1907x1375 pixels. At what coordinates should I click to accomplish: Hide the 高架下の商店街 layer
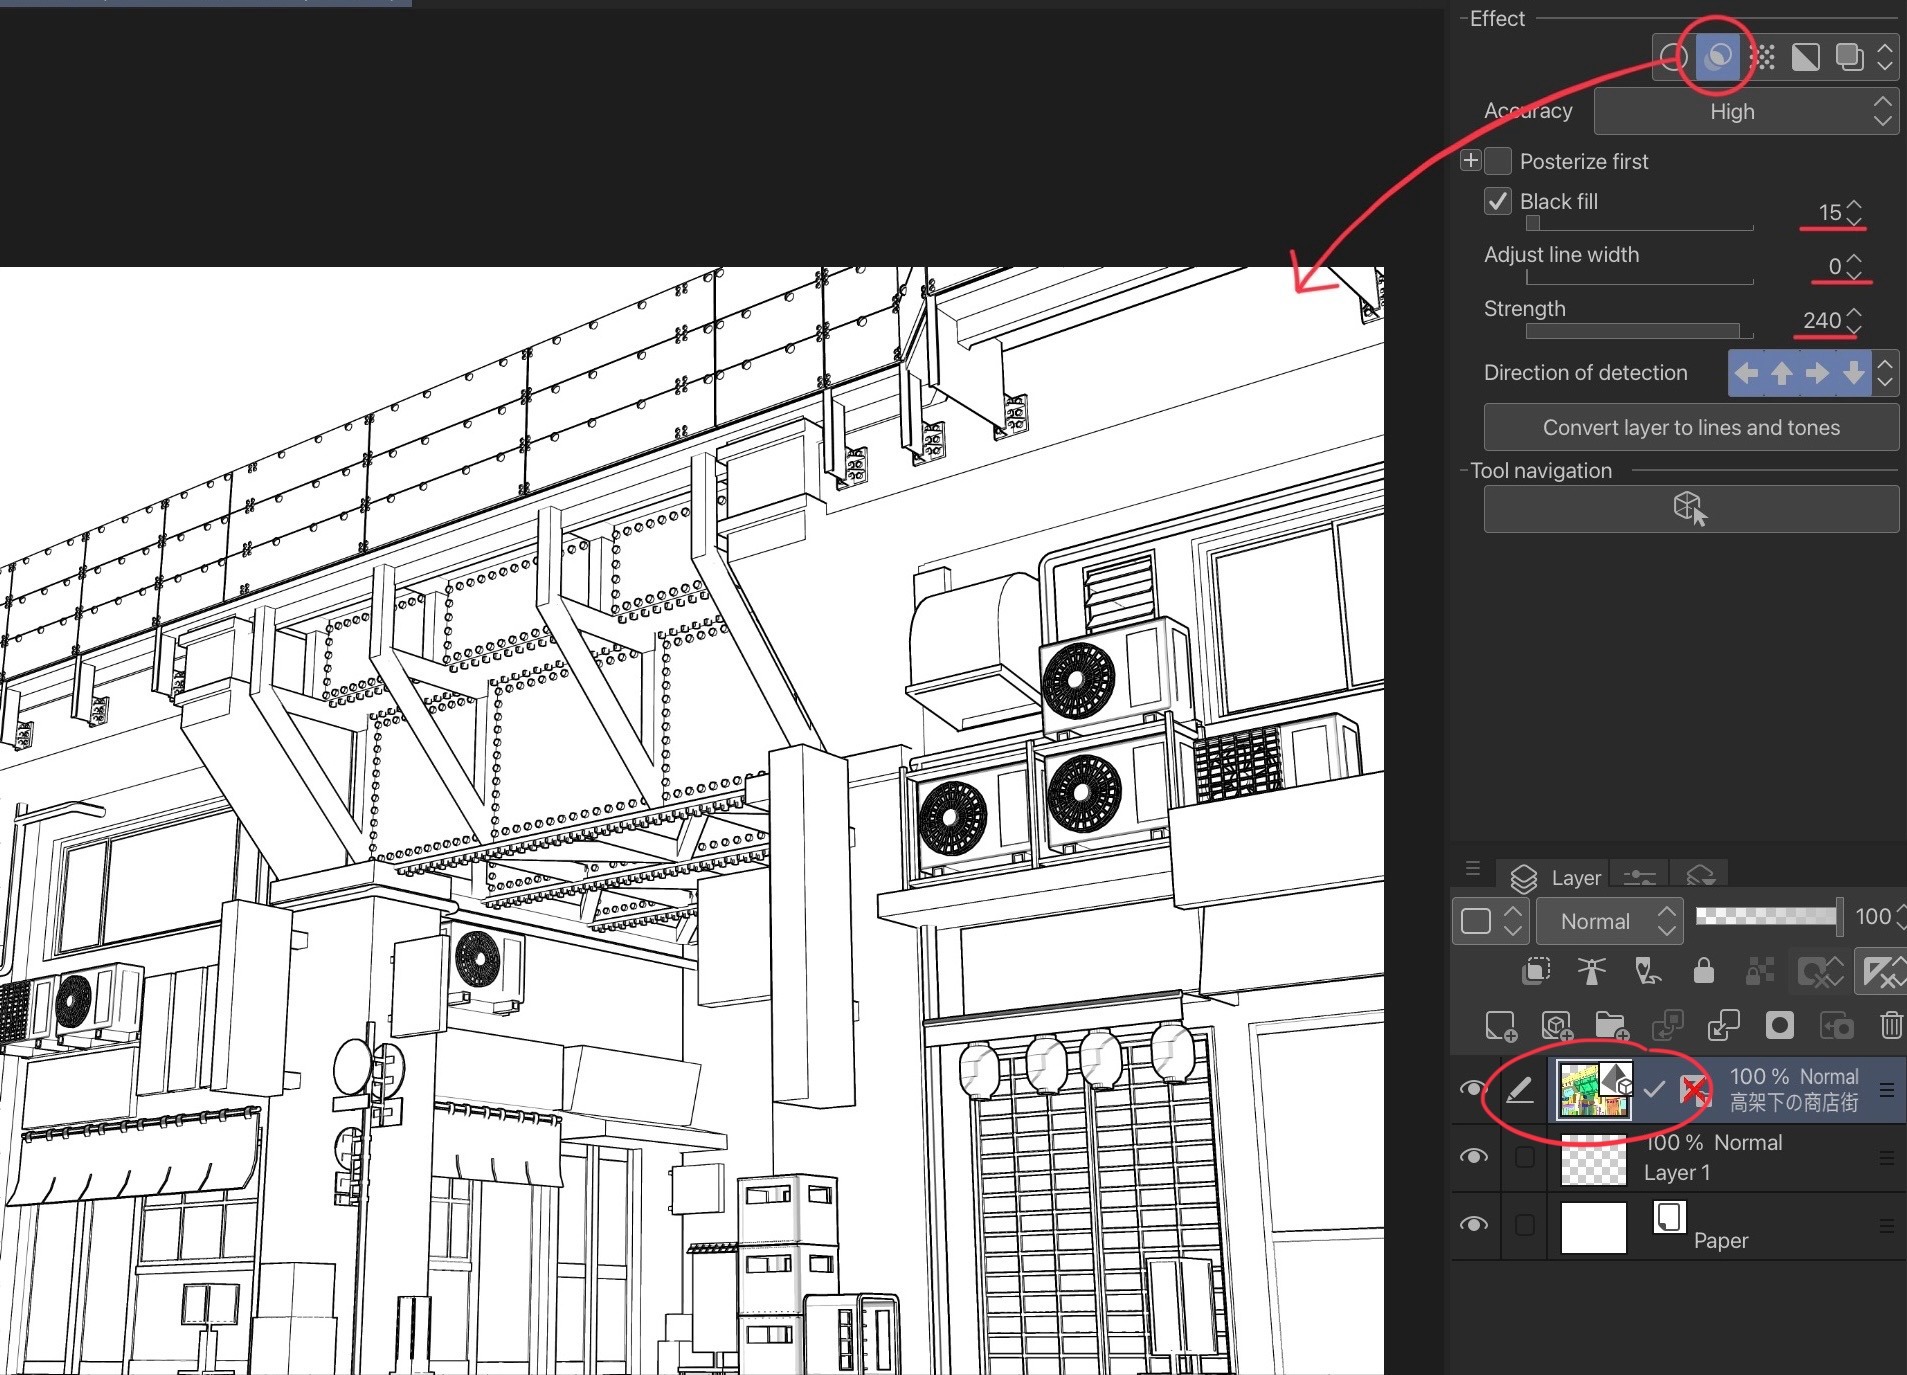click(x=1472, y=1091)
